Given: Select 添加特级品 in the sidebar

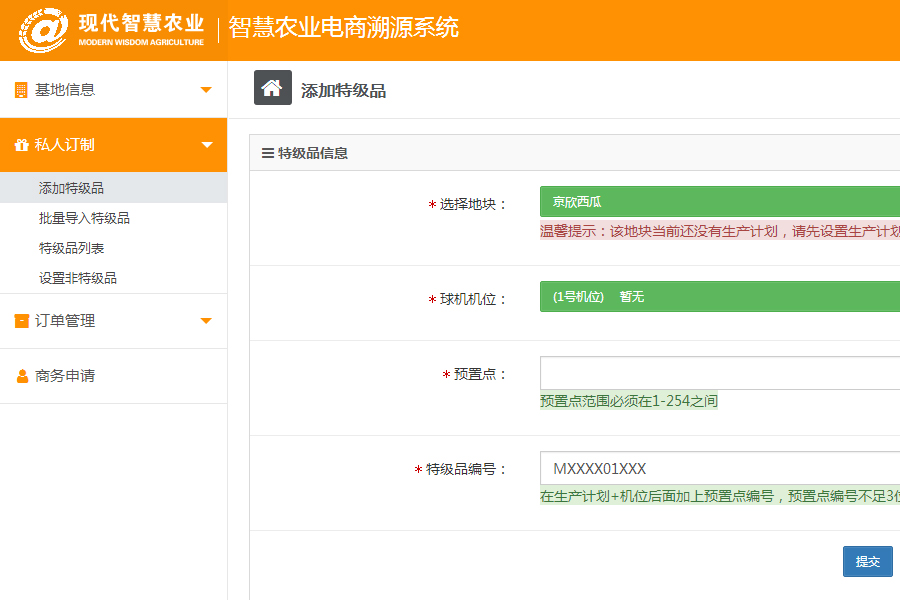Looking at the screenshot, I should point(71,188).
